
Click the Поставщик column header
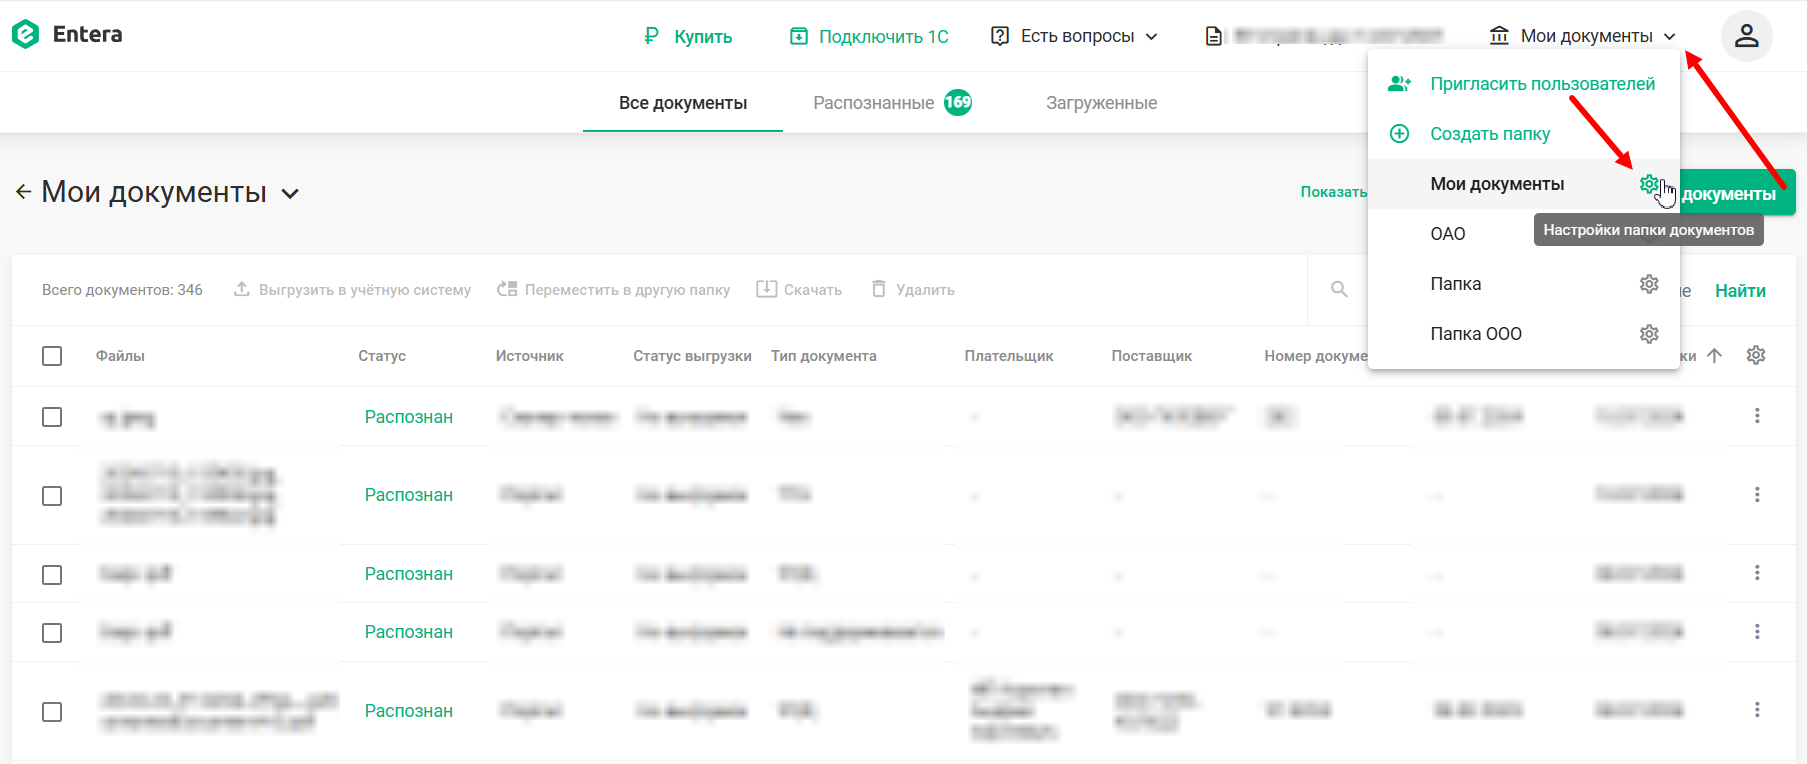[x=1152, y=356]
